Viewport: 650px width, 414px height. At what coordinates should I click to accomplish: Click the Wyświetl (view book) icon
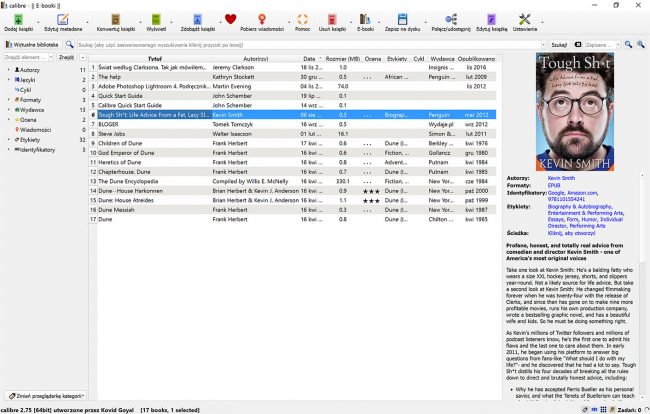pos(156,19)
